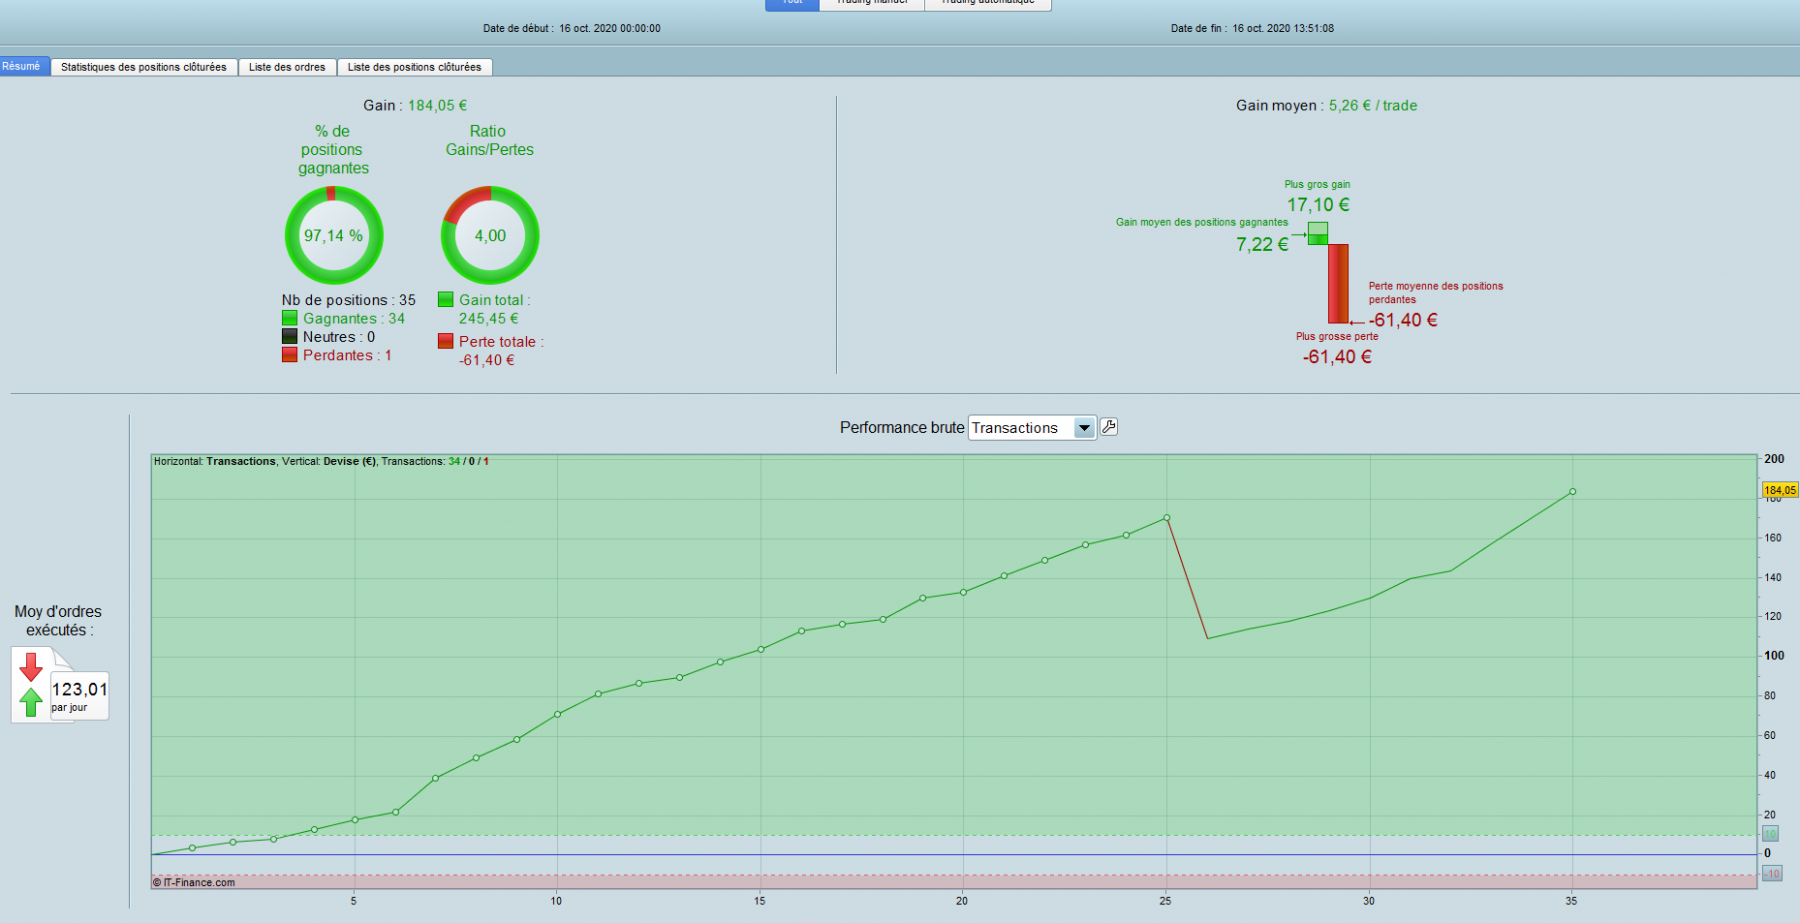The height and width of the screenshot is (923, 1800).
Task: Click the Moy d'ordres exécutés label
Action: [x=58, y=620]
